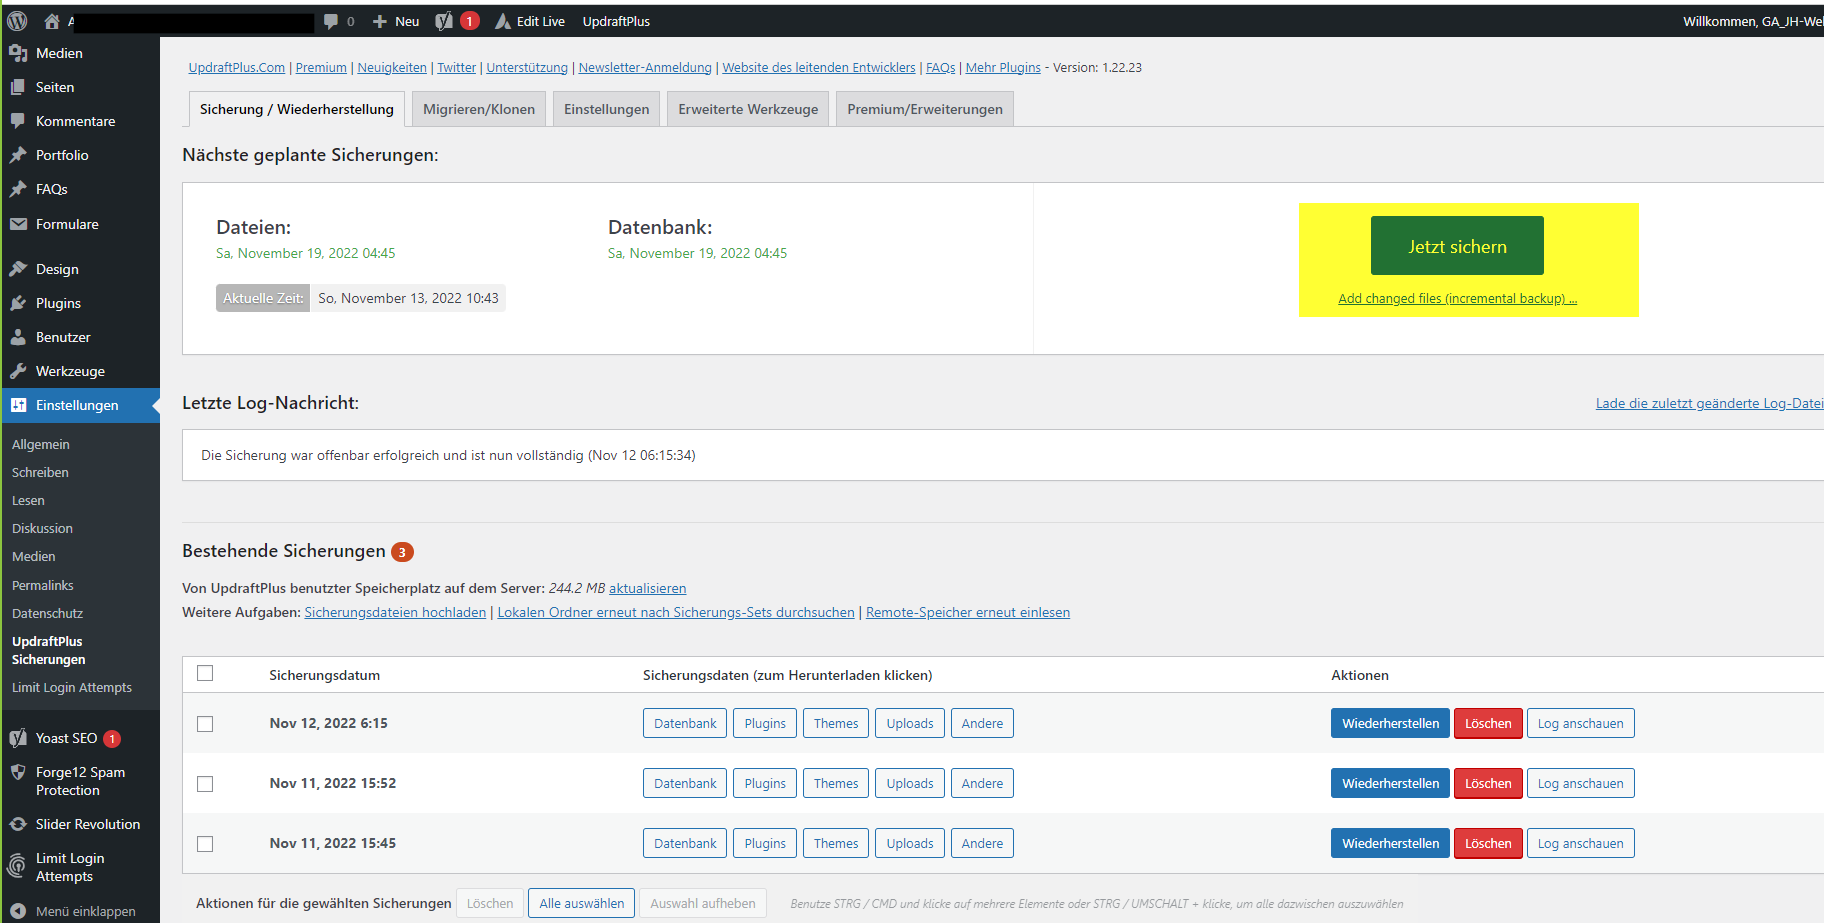Click Remote-Speicher erneut einlesen link

(x=968, y=612)
